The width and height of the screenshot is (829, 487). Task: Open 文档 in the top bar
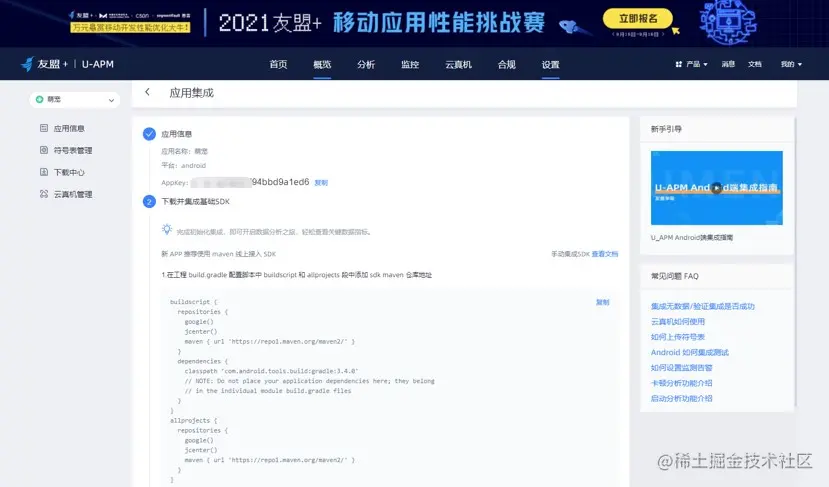754,64
